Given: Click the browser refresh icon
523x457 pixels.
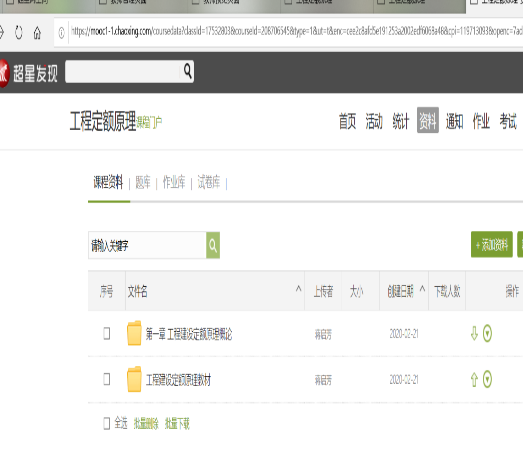Looking at the screenshot, I should pos(19,32).
